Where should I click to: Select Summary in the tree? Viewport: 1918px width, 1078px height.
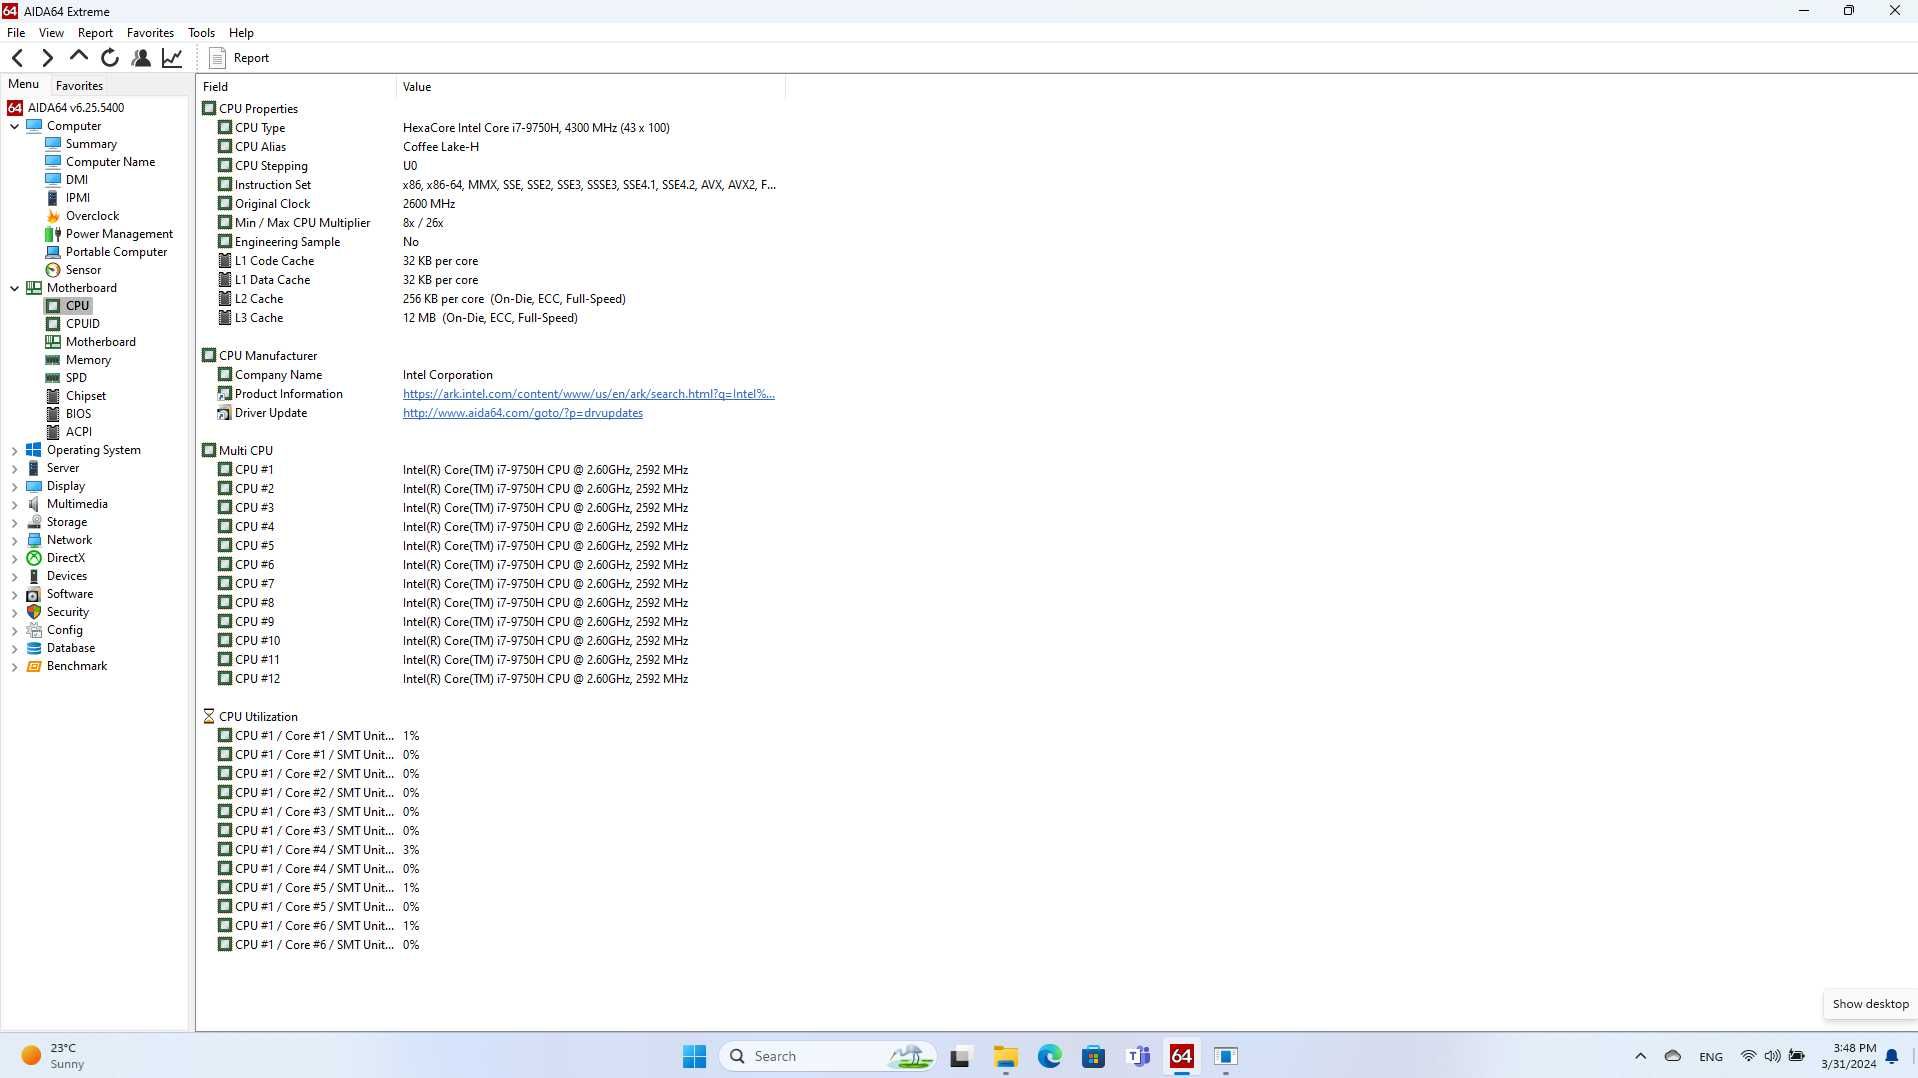[x=91, y=144]
